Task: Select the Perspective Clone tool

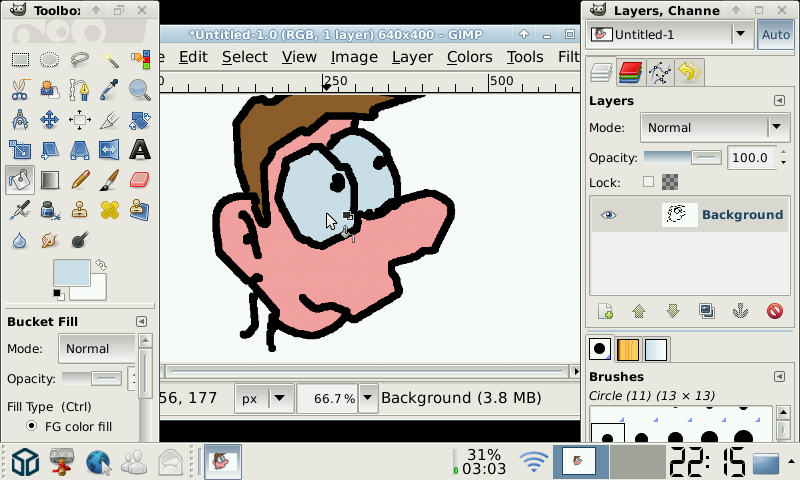Action: (140, 210)
